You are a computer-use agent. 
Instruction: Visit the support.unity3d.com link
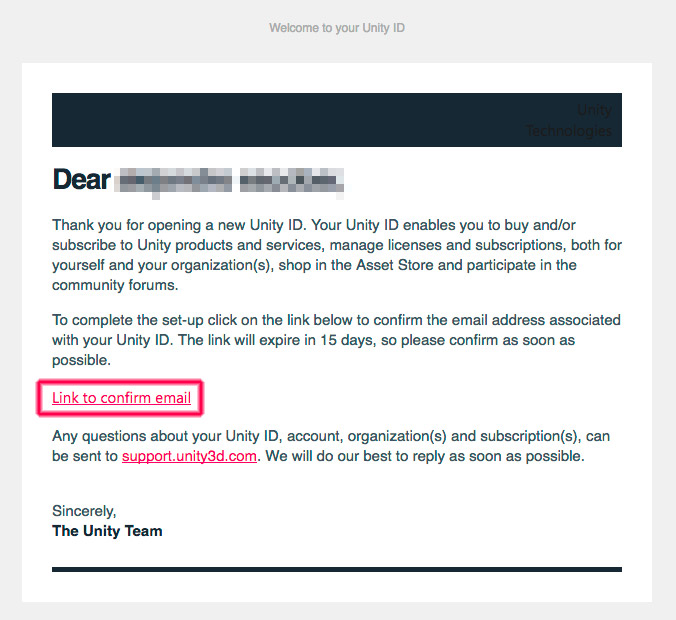pyautogui.click(x=189, y=456)
